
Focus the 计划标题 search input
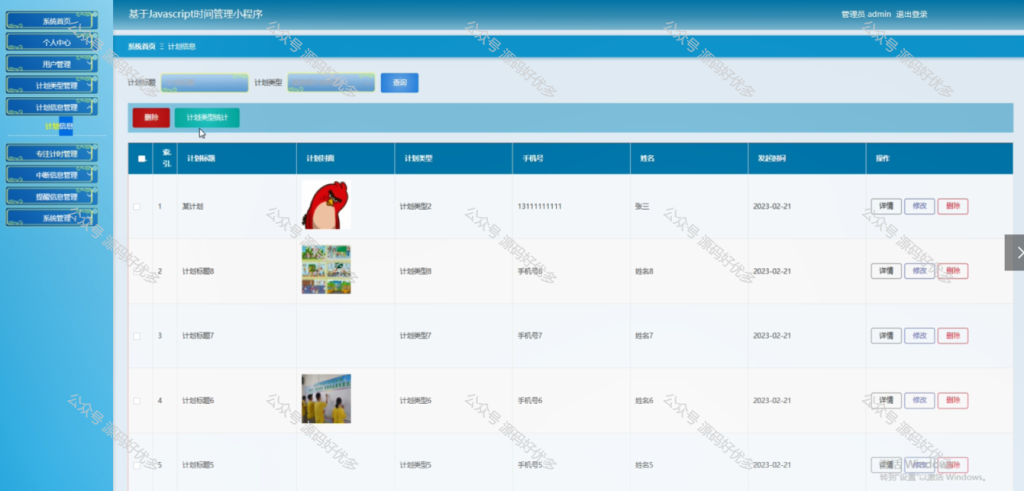coord(204,83)
